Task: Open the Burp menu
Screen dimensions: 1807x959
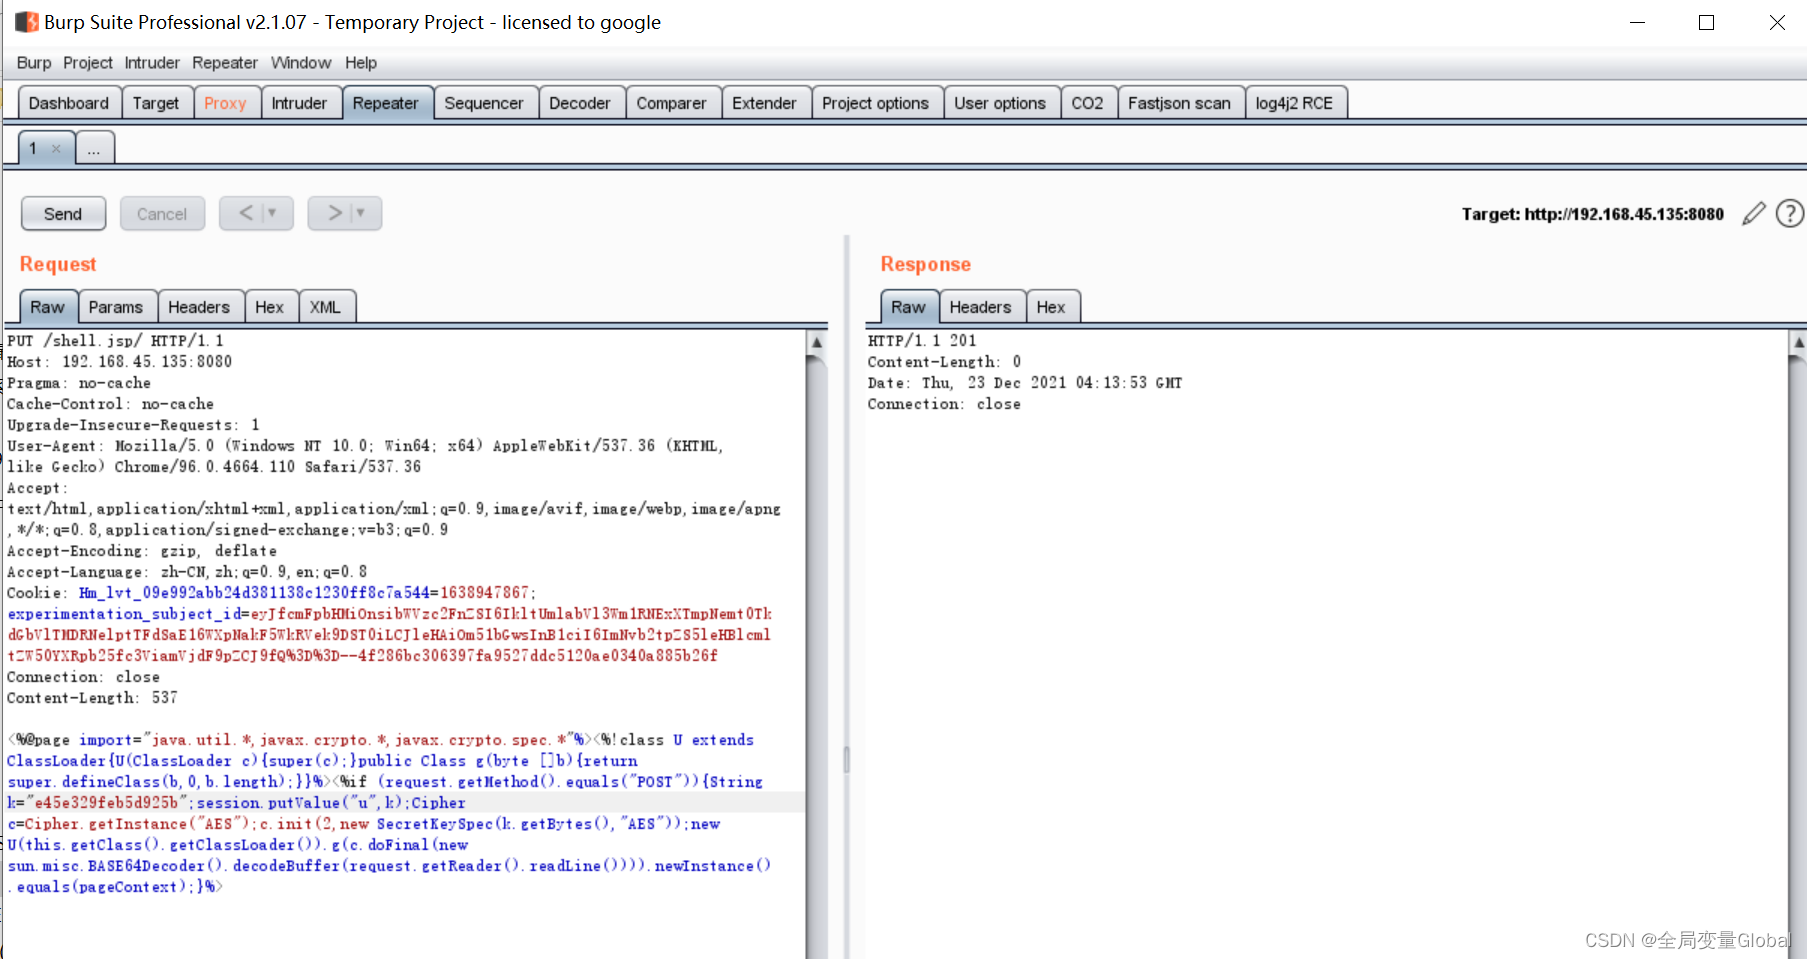Action: click(x=34, y=63)
